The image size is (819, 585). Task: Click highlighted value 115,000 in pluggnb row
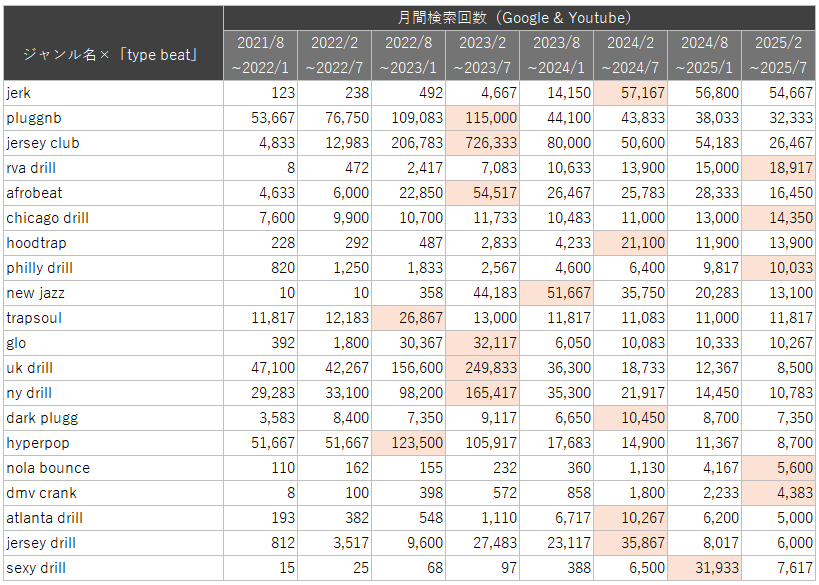(483, 118)
